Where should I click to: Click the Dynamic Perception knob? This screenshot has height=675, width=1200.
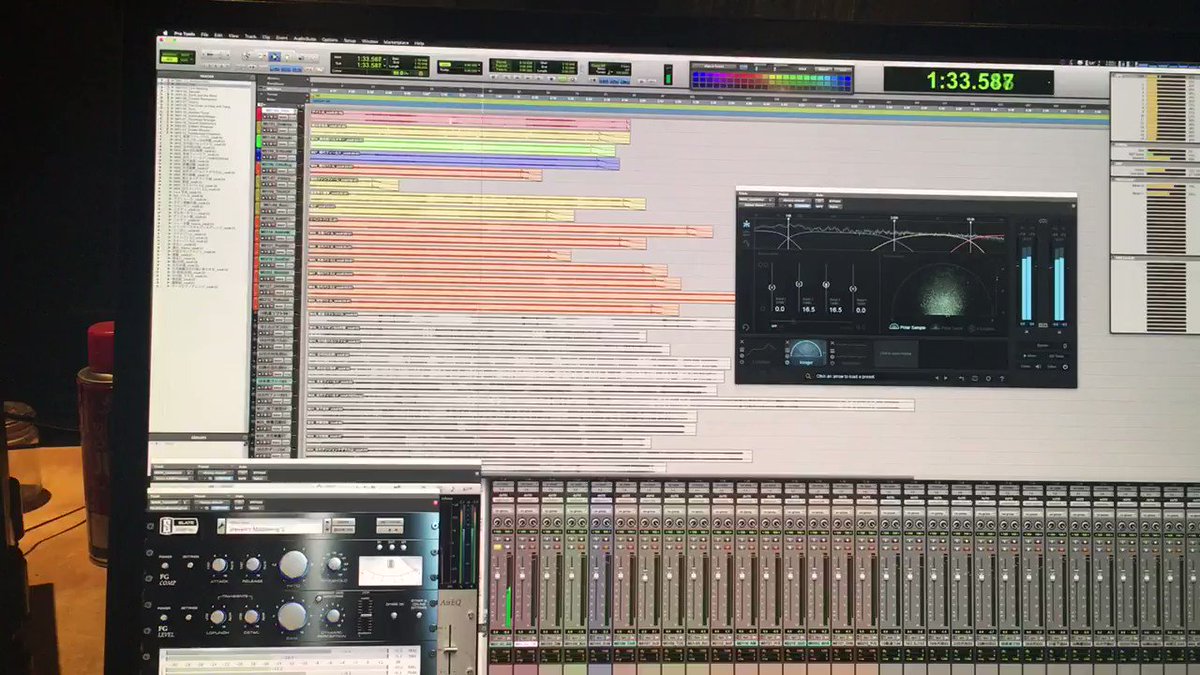click(333, 615)
